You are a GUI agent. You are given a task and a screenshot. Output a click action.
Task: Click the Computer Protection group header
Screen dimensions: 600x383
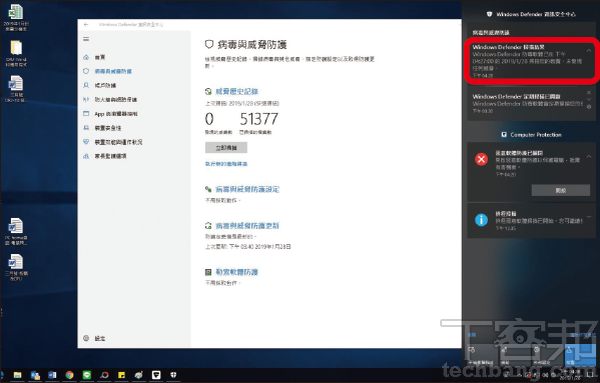[x=531, y=135]
